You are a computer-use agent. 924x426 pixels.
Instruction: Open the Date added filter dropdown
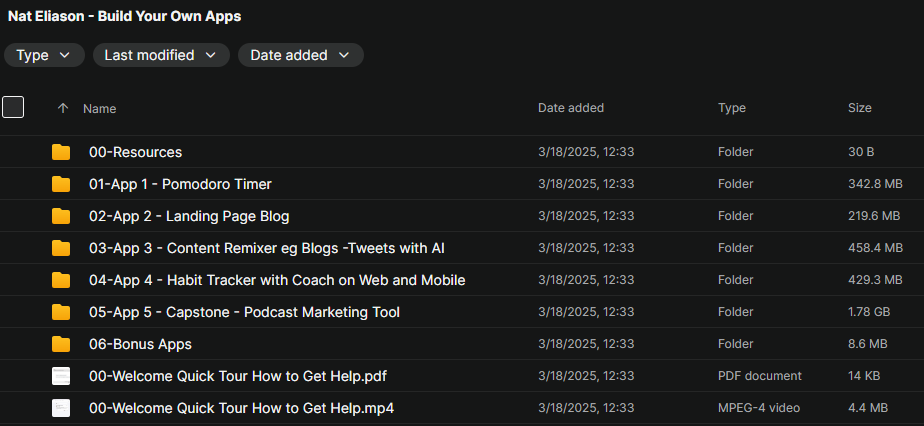[300, 55]
